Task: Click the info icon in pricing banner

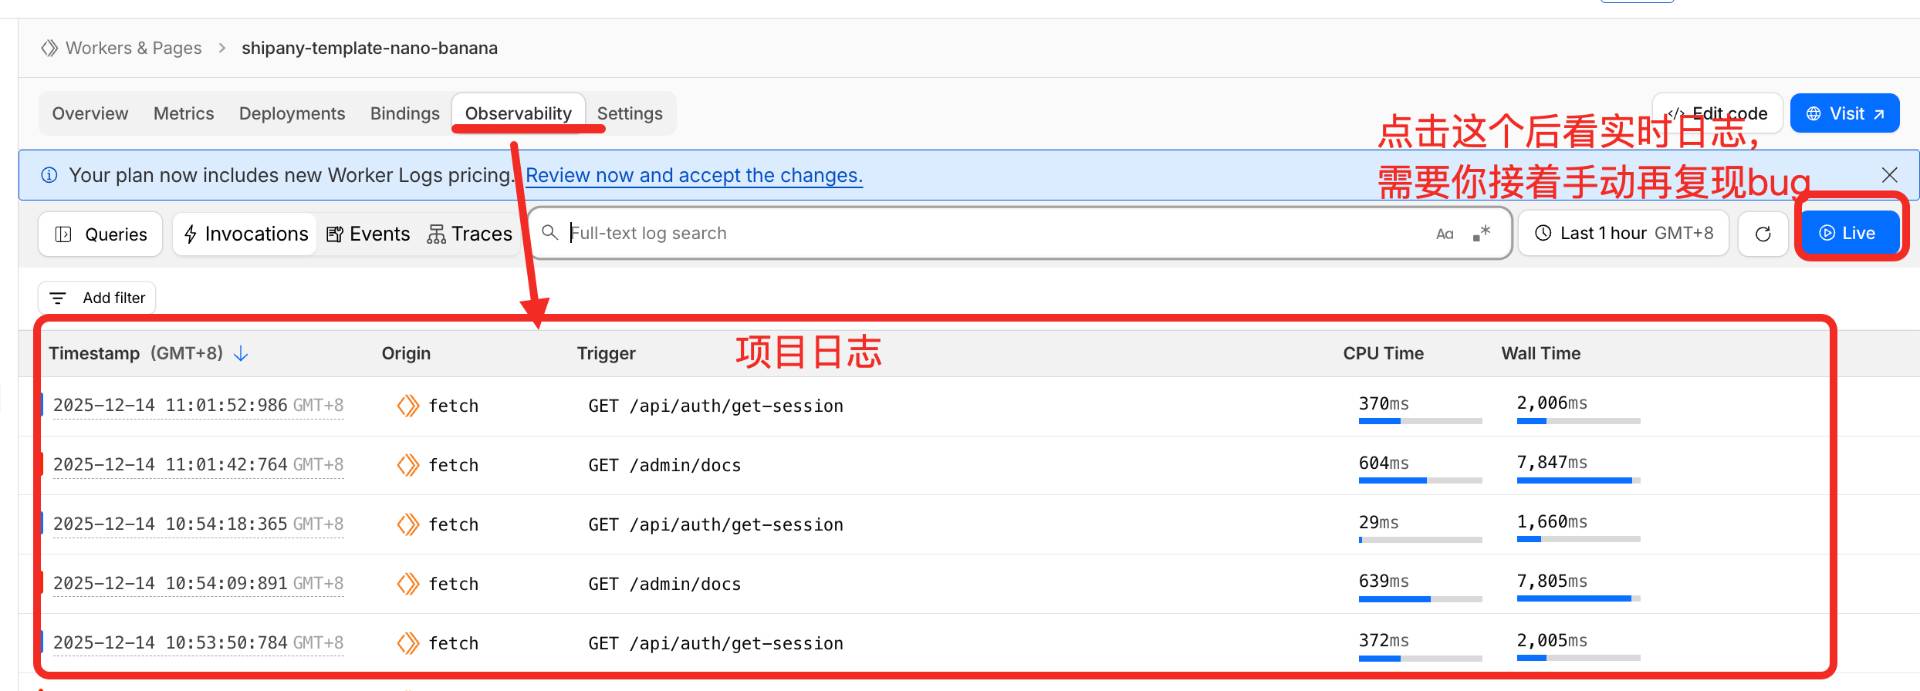Action: click(x=49, y=176)
